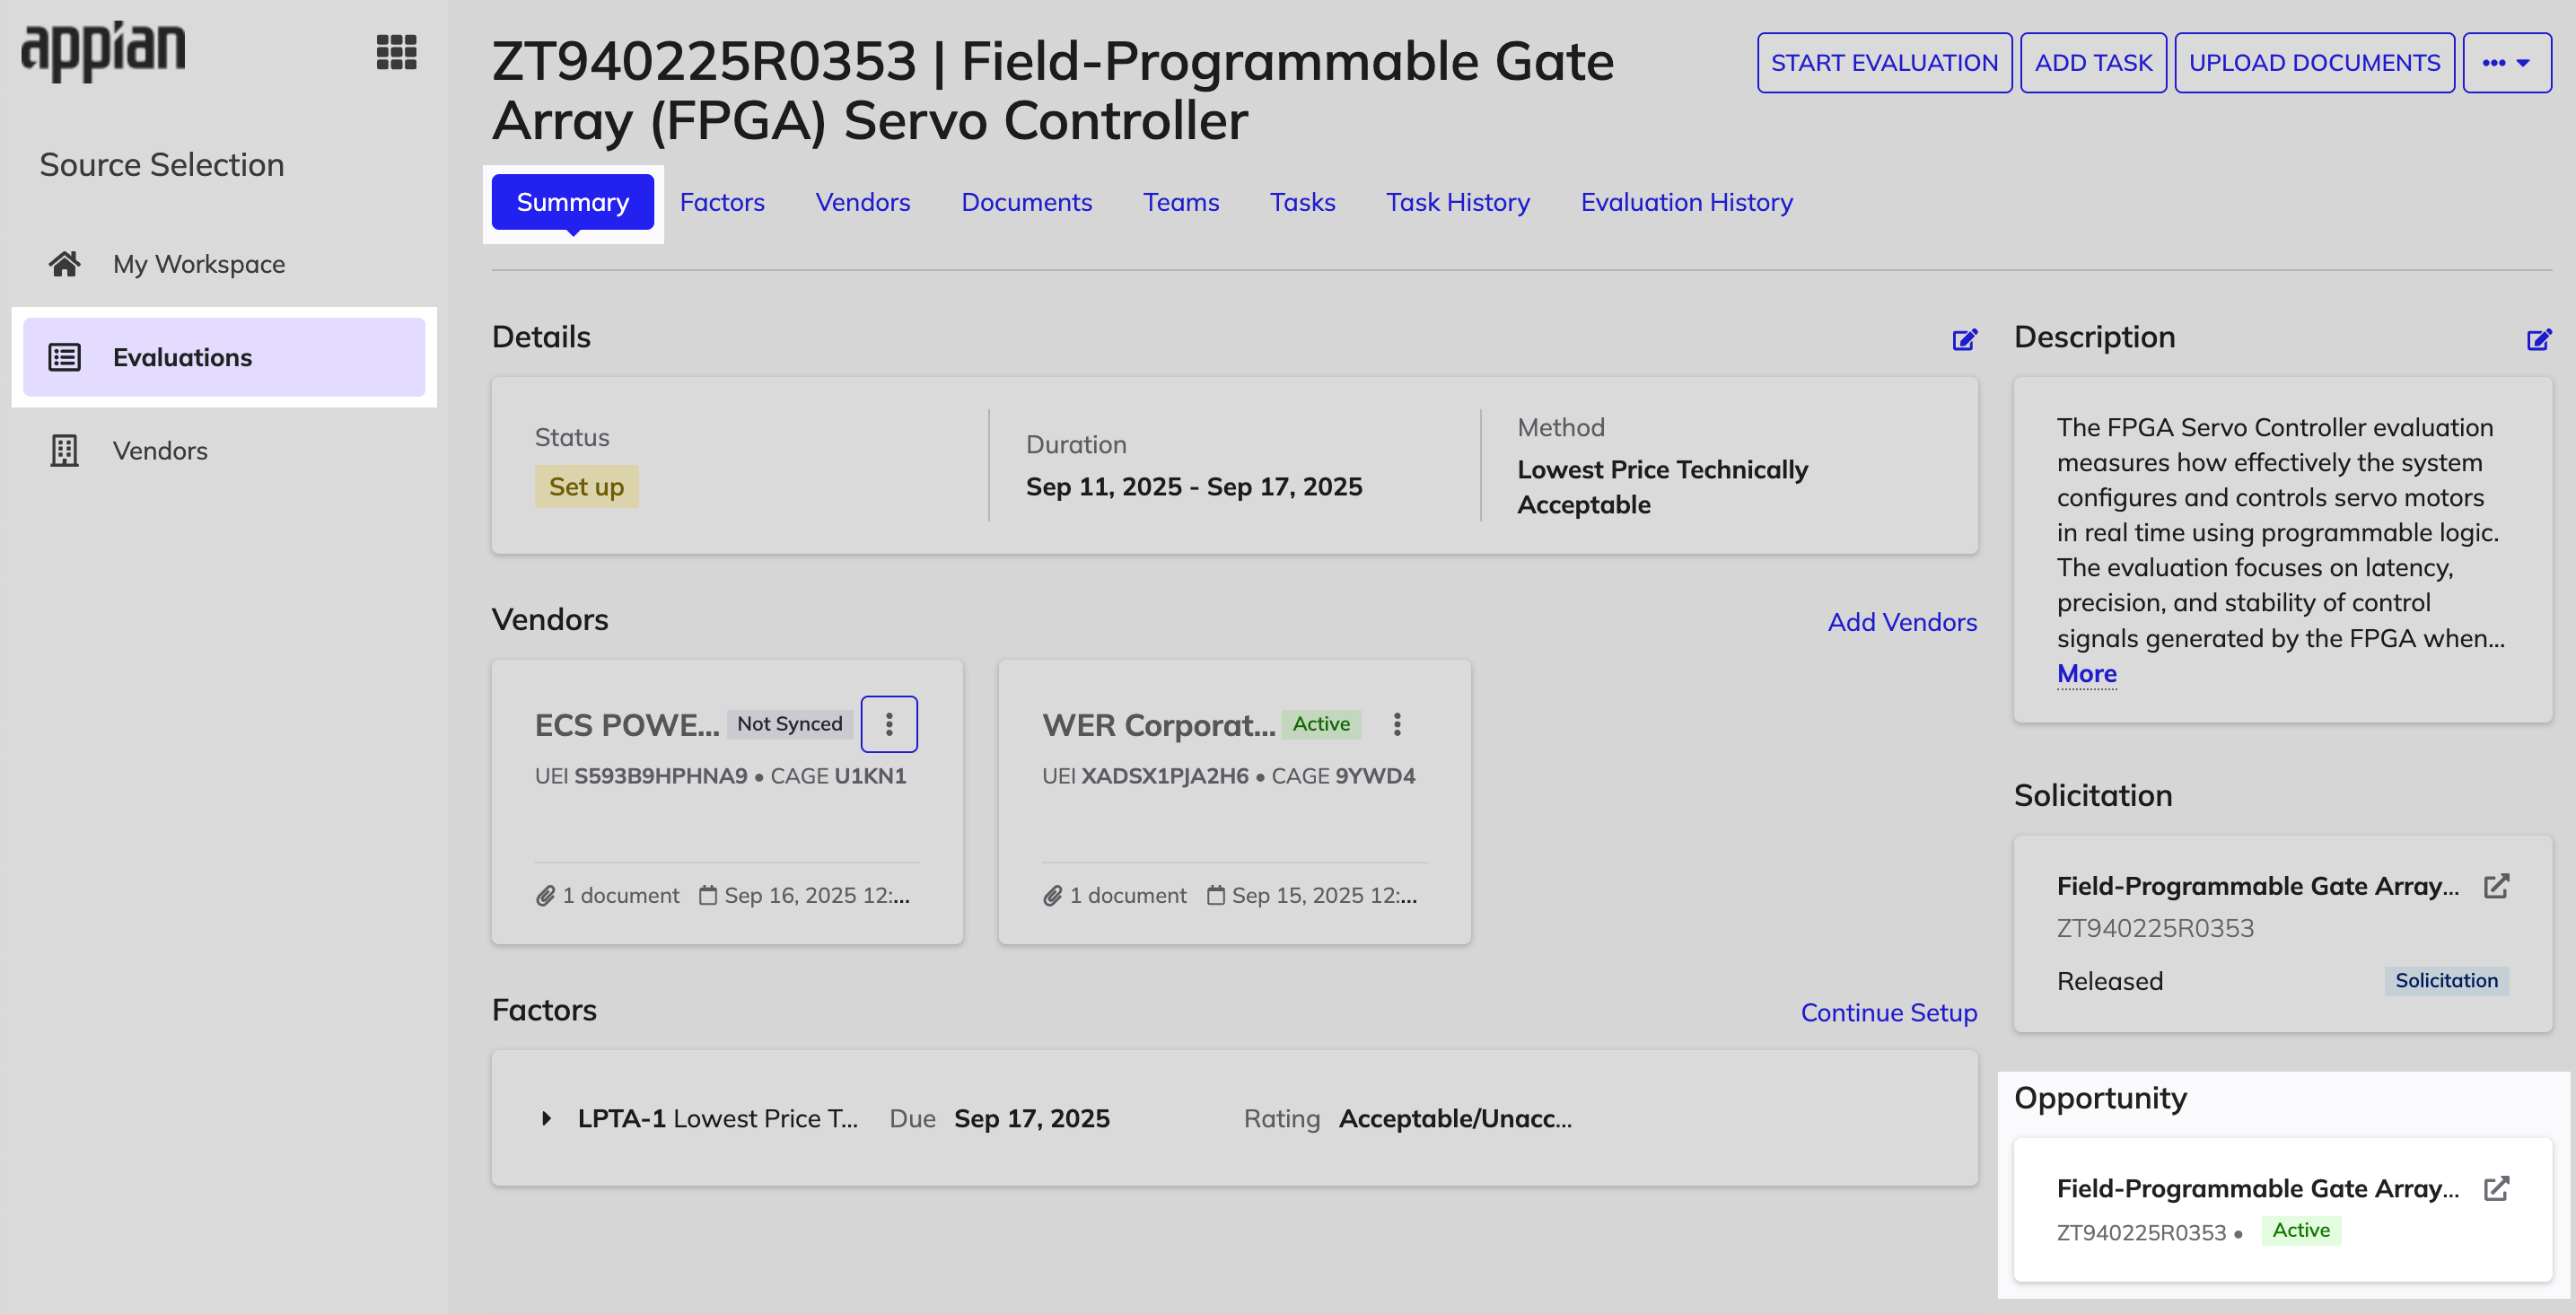2576x1314 pixels.
Task: Click the Solicitation tag next to Released
Action: coord(2446,981)
